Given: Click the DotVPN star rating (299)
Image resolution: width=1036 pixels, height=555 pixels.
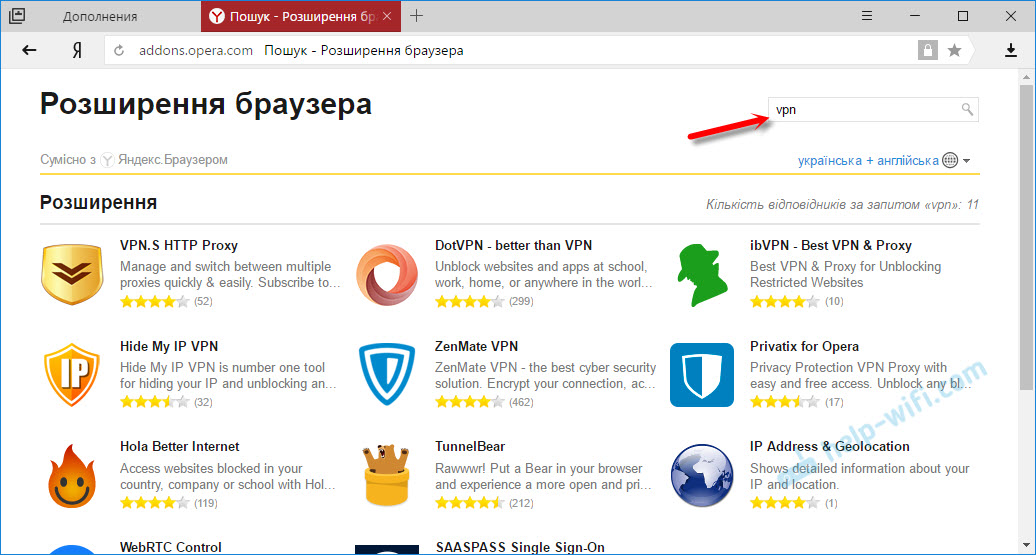Looking at the screenshot, I should coord(470,302).
